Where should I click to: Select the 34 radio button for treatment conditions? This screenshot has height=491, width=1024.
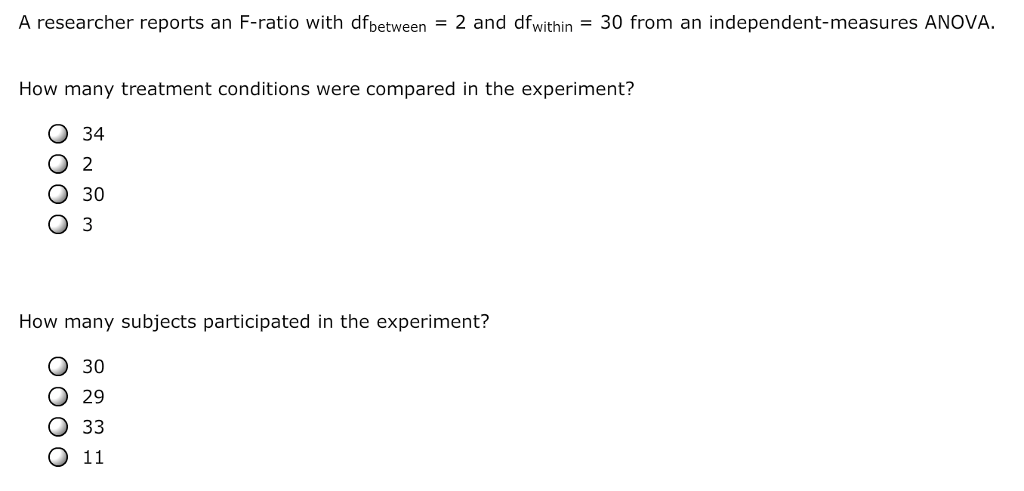tap(59, 134)
